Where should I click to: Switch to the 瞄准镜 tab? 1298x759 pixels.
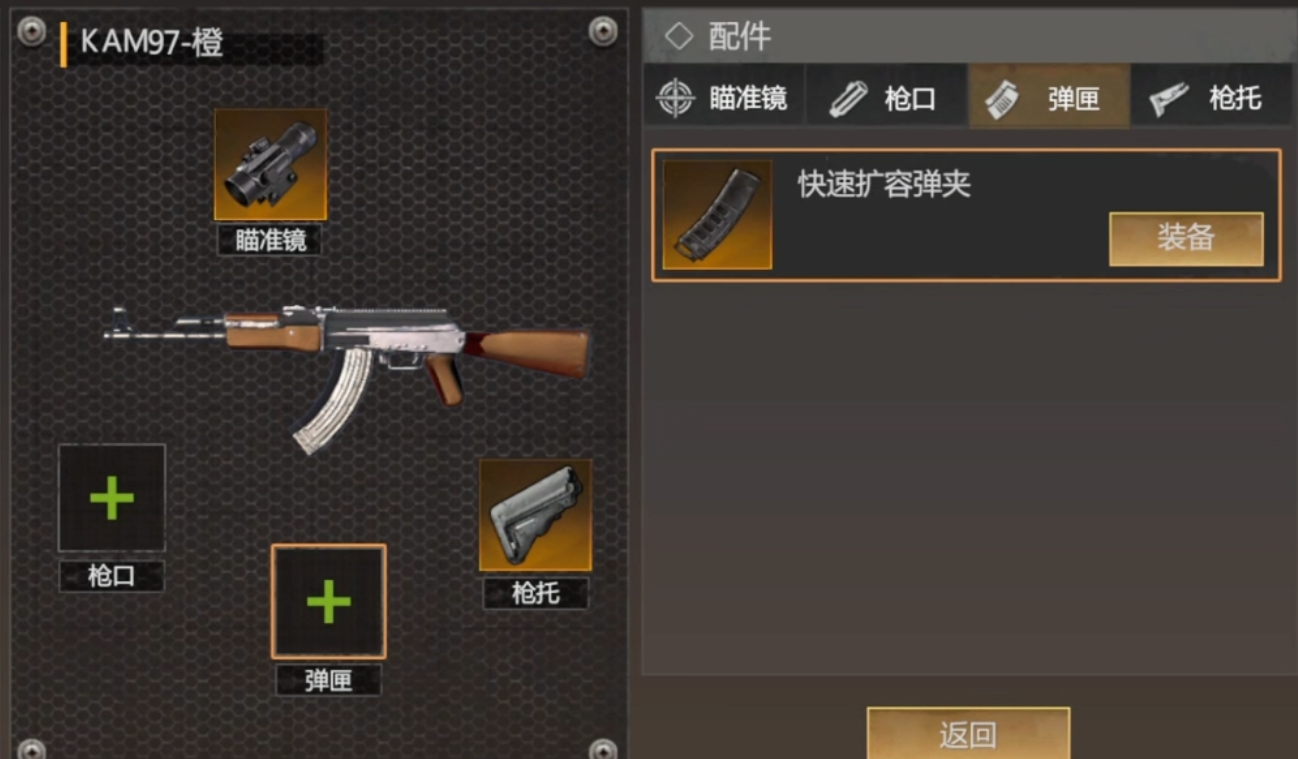click(x=724, y=98)
